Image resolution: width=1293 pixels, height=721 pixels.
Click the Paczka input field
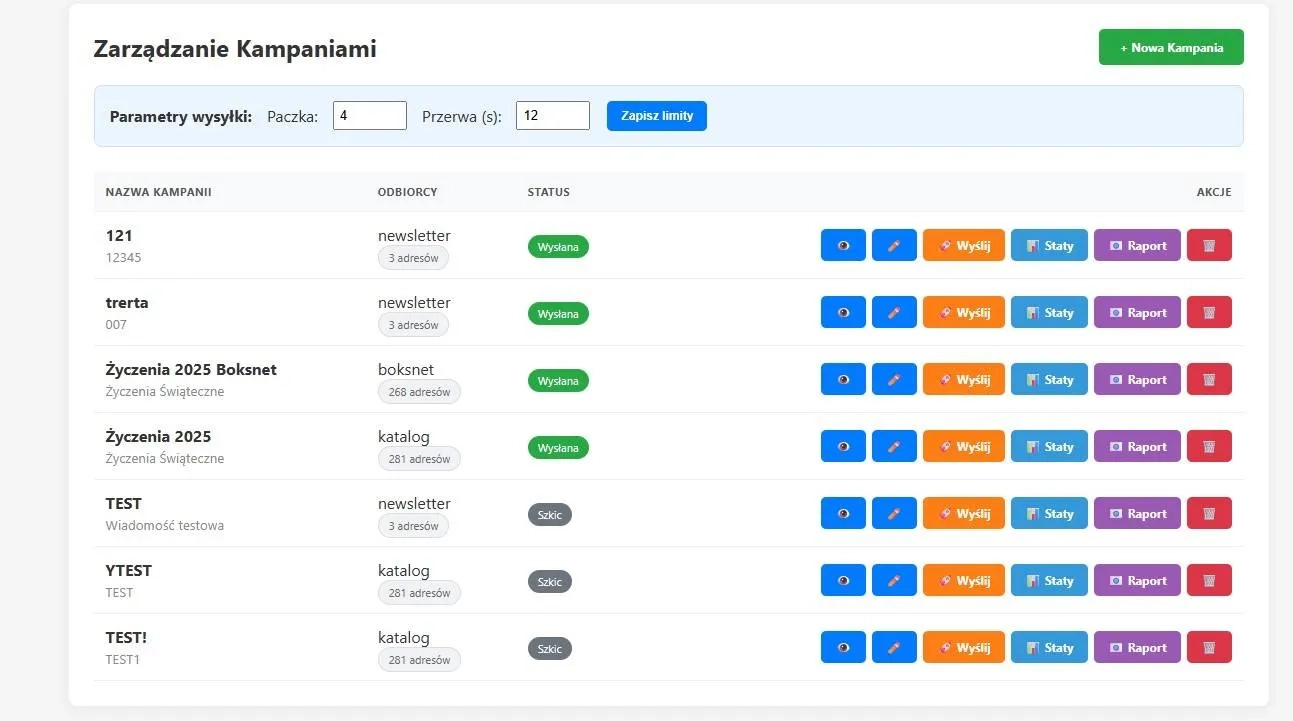click(x=369, y=116)
